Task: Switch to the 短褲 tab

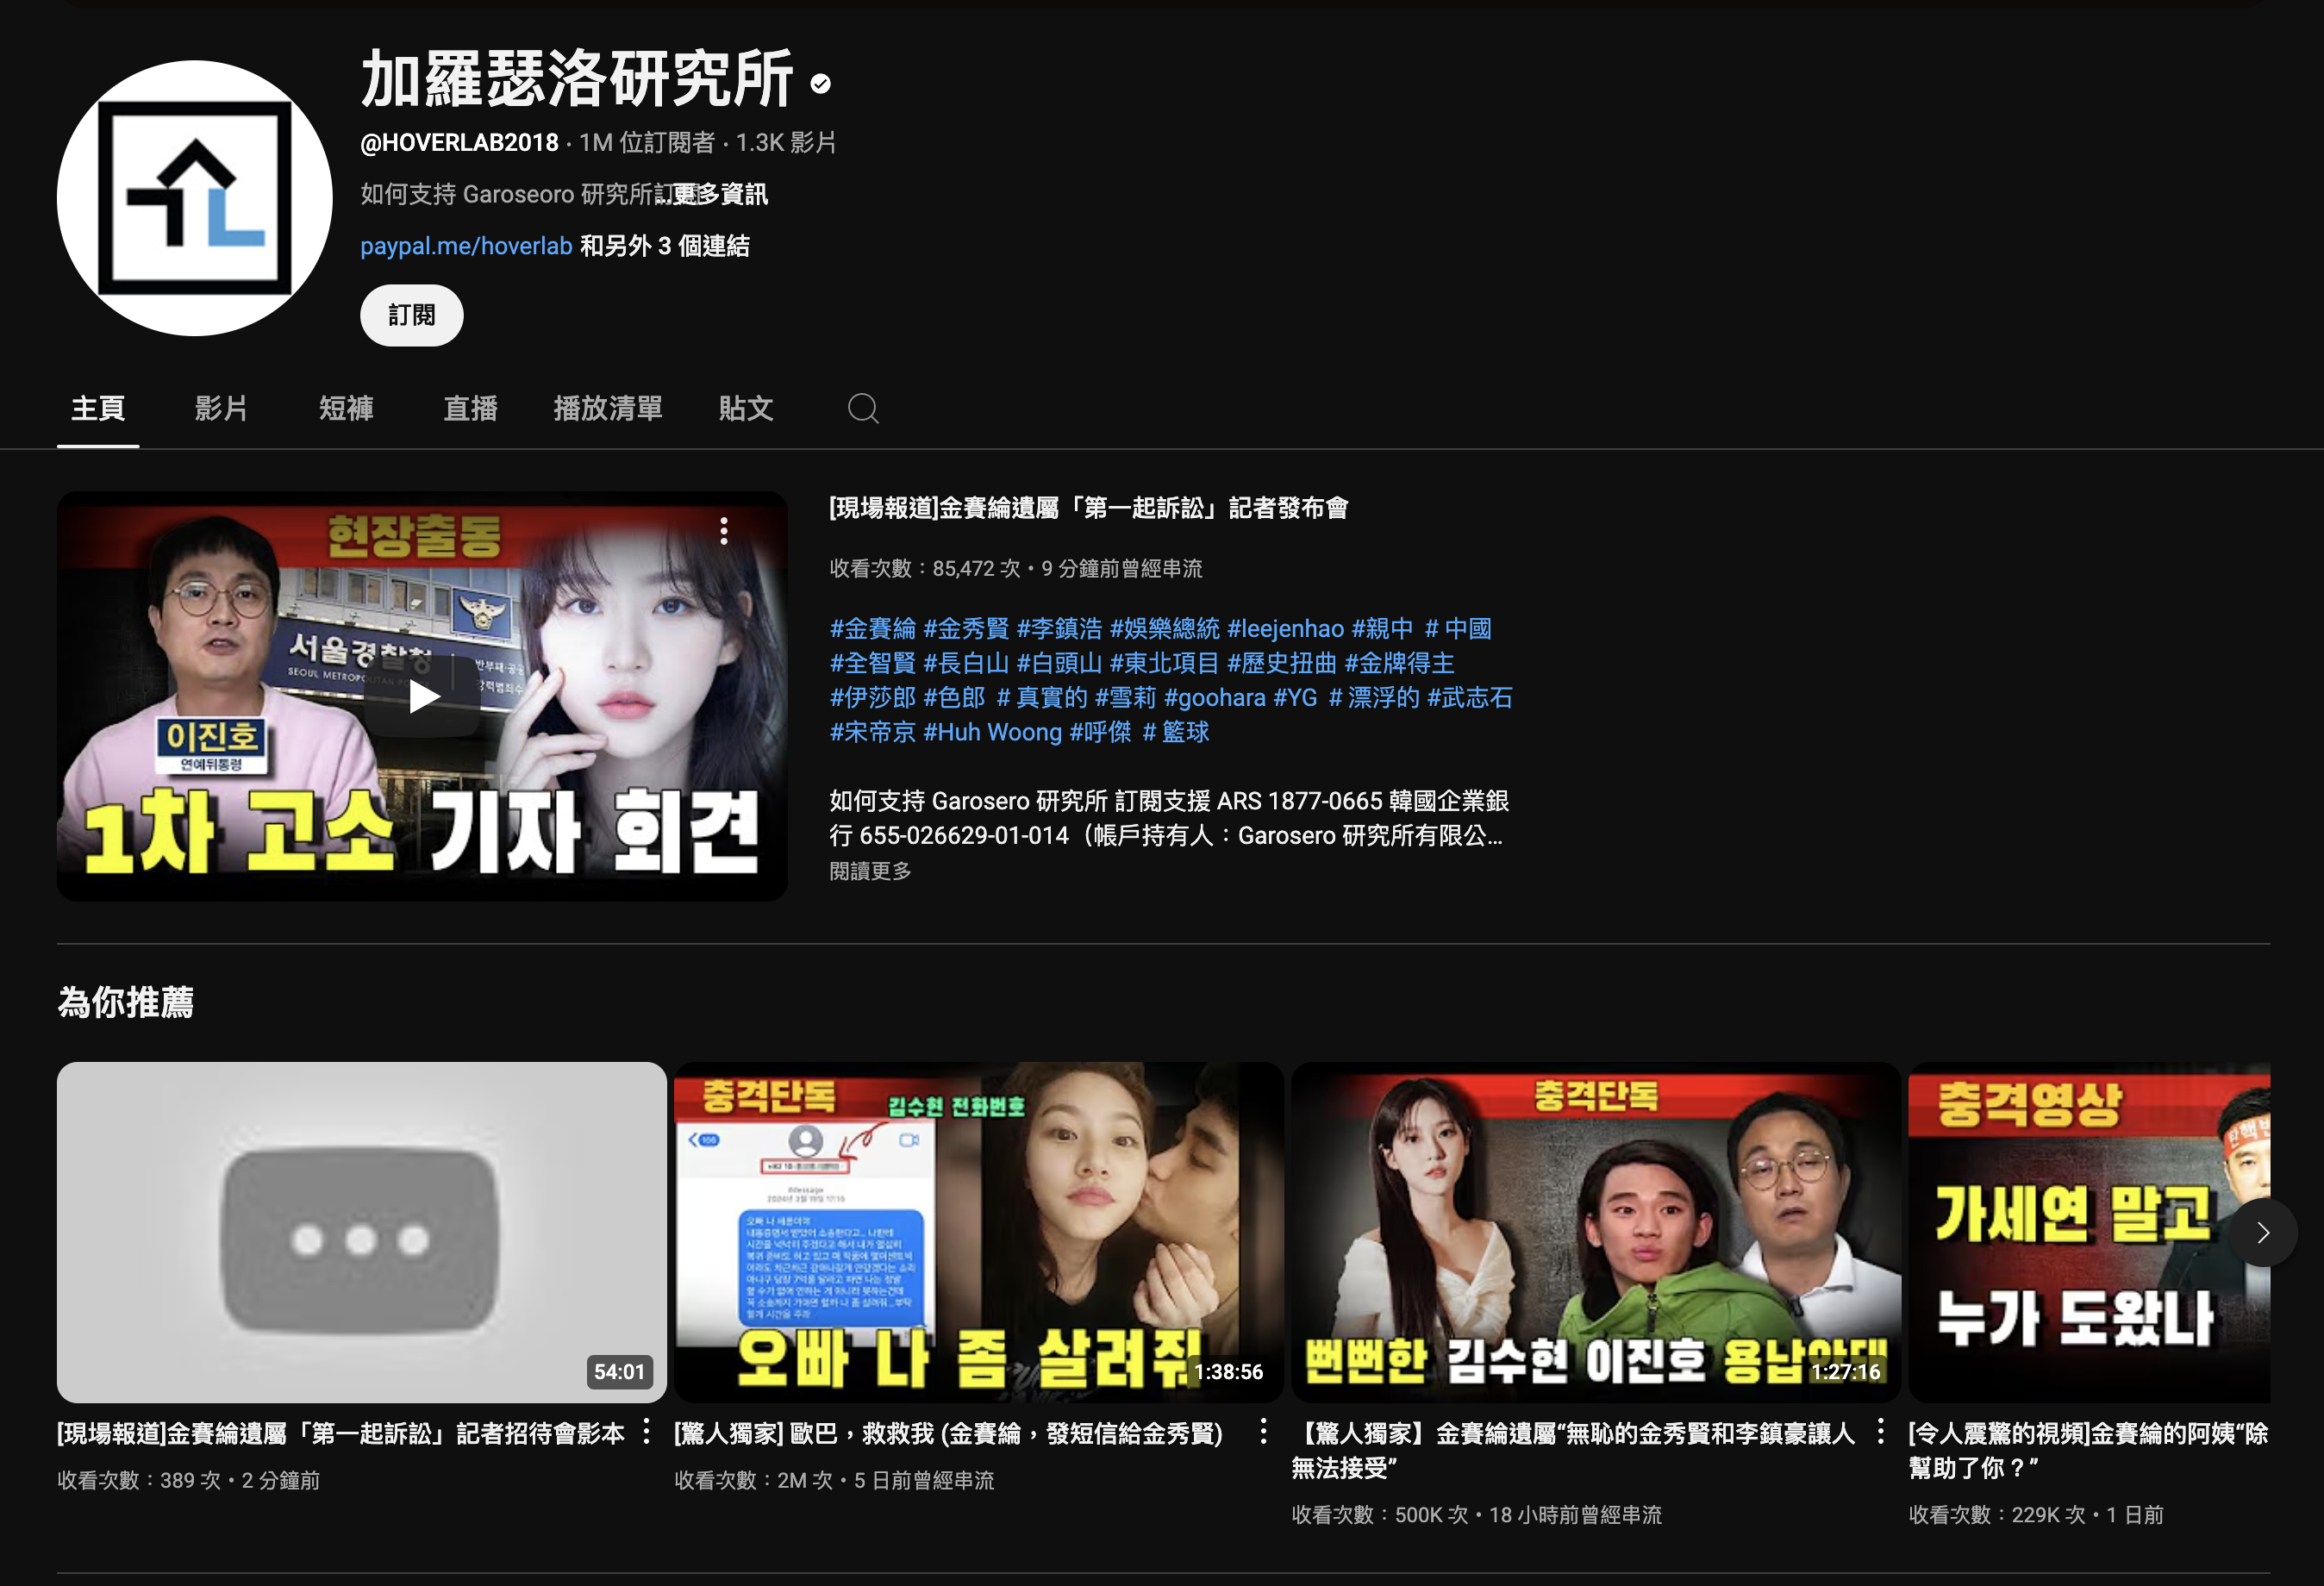Action: coord(346,408)
